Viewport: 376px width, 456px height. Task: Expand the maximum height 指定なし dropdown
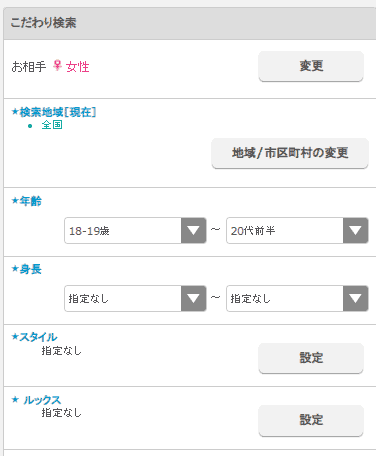pyautogui.click(x=297, y=298)
